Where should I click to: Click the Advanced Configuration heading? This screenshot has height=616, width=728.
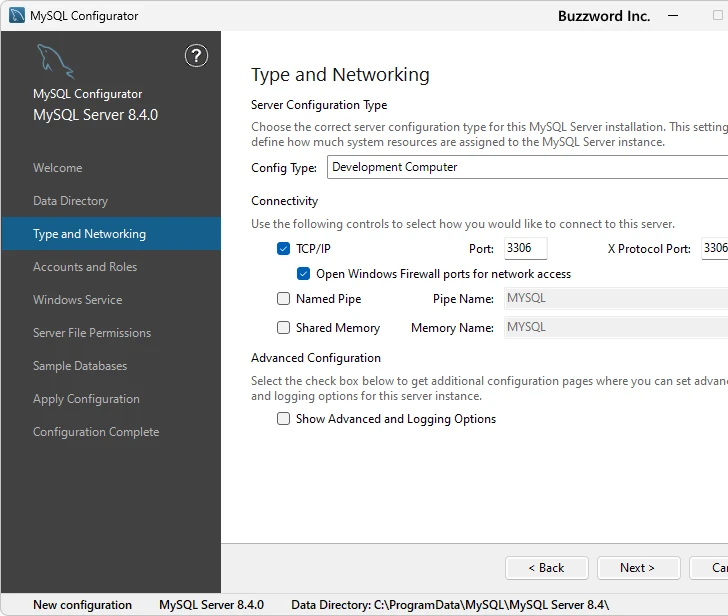pos(316,358)
